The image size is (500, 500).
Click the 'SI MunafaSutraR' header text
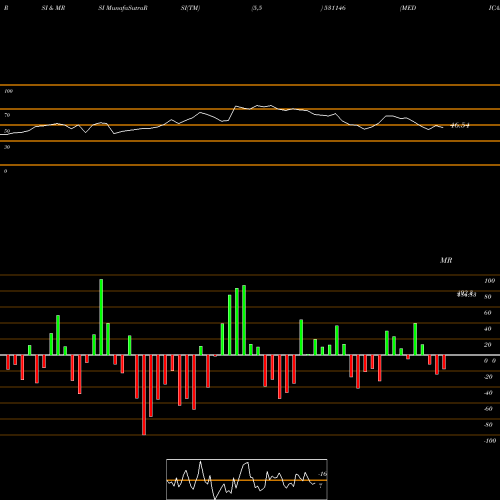pyautogui.click(x=123, y=8)
